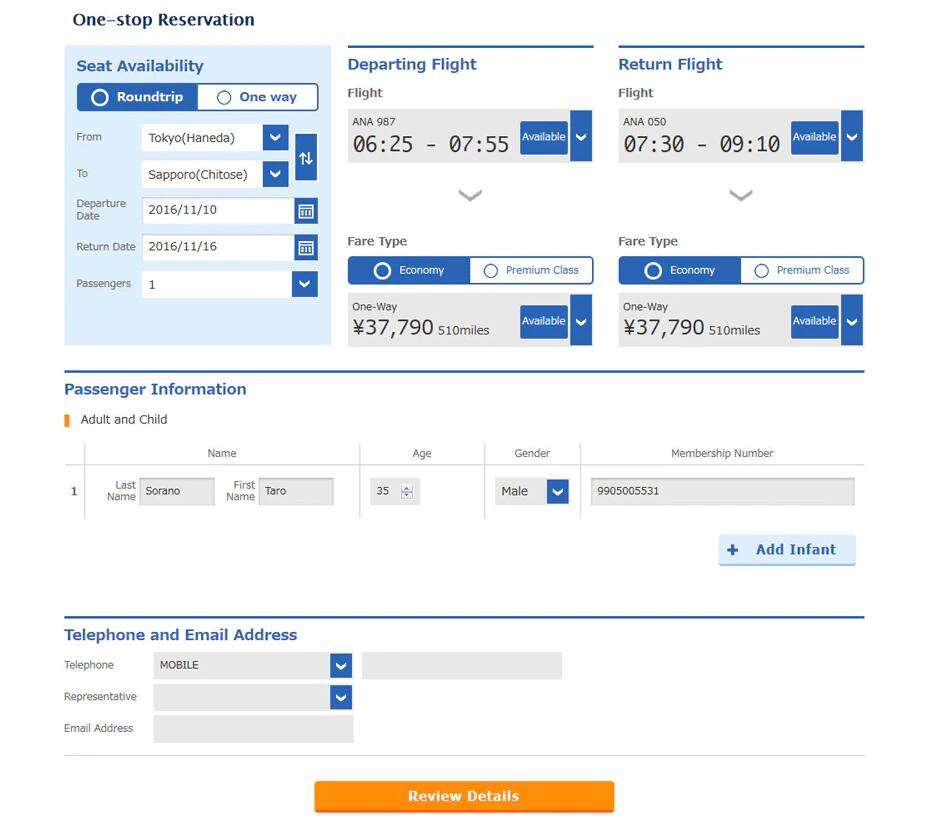
Task: Expand details for departing flight ANA 987
Action: tap(470, 194)
